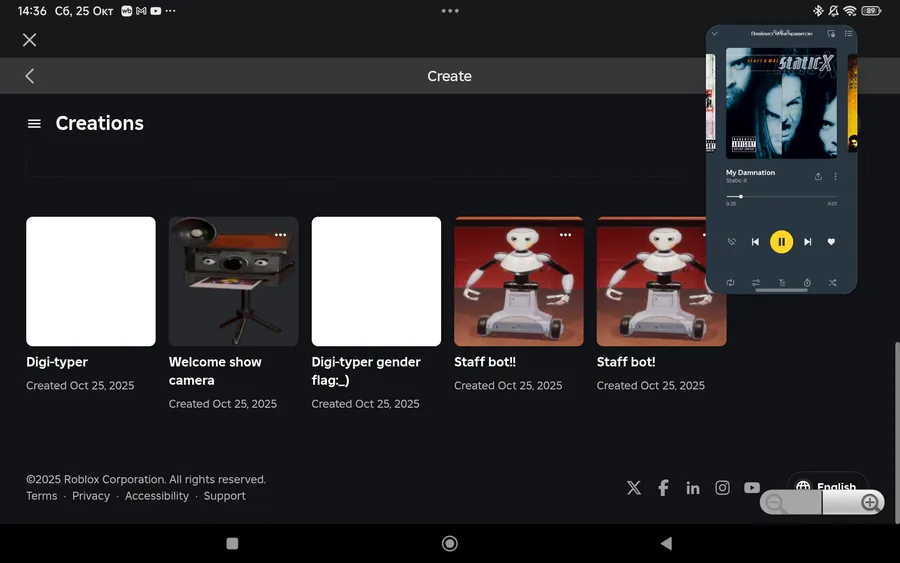This screenshot has width=900, height=563.
Task: Go back using the Create header arrow
Action: coord(30,76)
